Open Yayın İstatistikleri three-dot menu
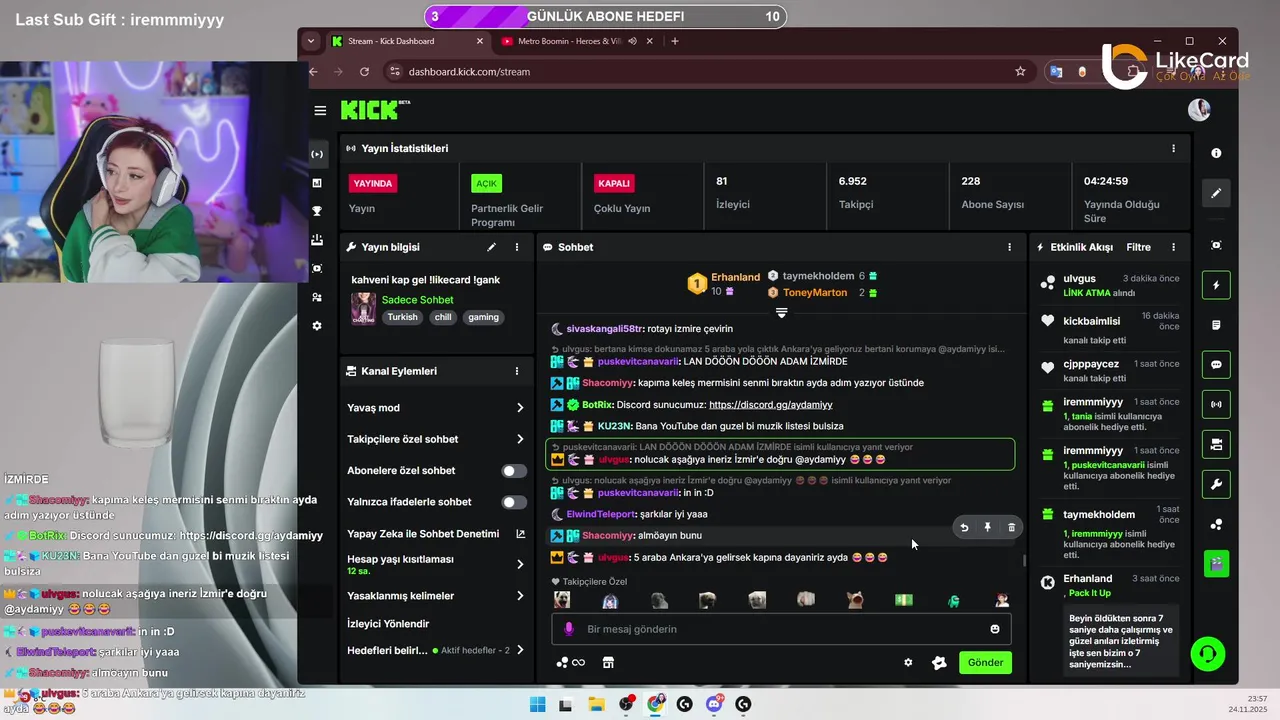Image resolution: width=1280 pixels, height=720 pixels. 1173,148
